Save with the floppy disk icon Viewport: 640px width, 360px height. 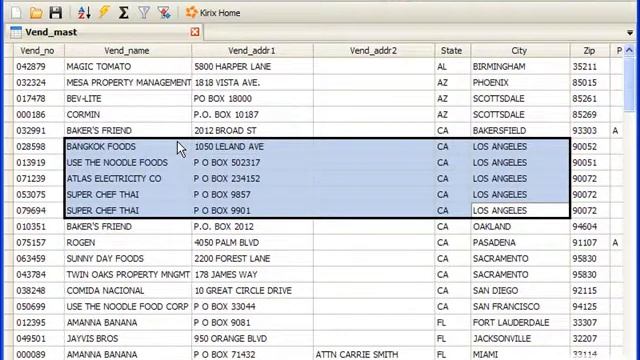click(56, 13)
